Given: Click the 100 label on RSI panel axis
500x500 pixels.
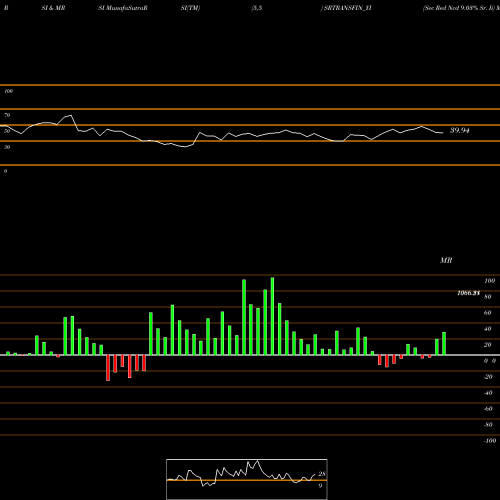Looking at the screenshot, I should pos(8,91).
